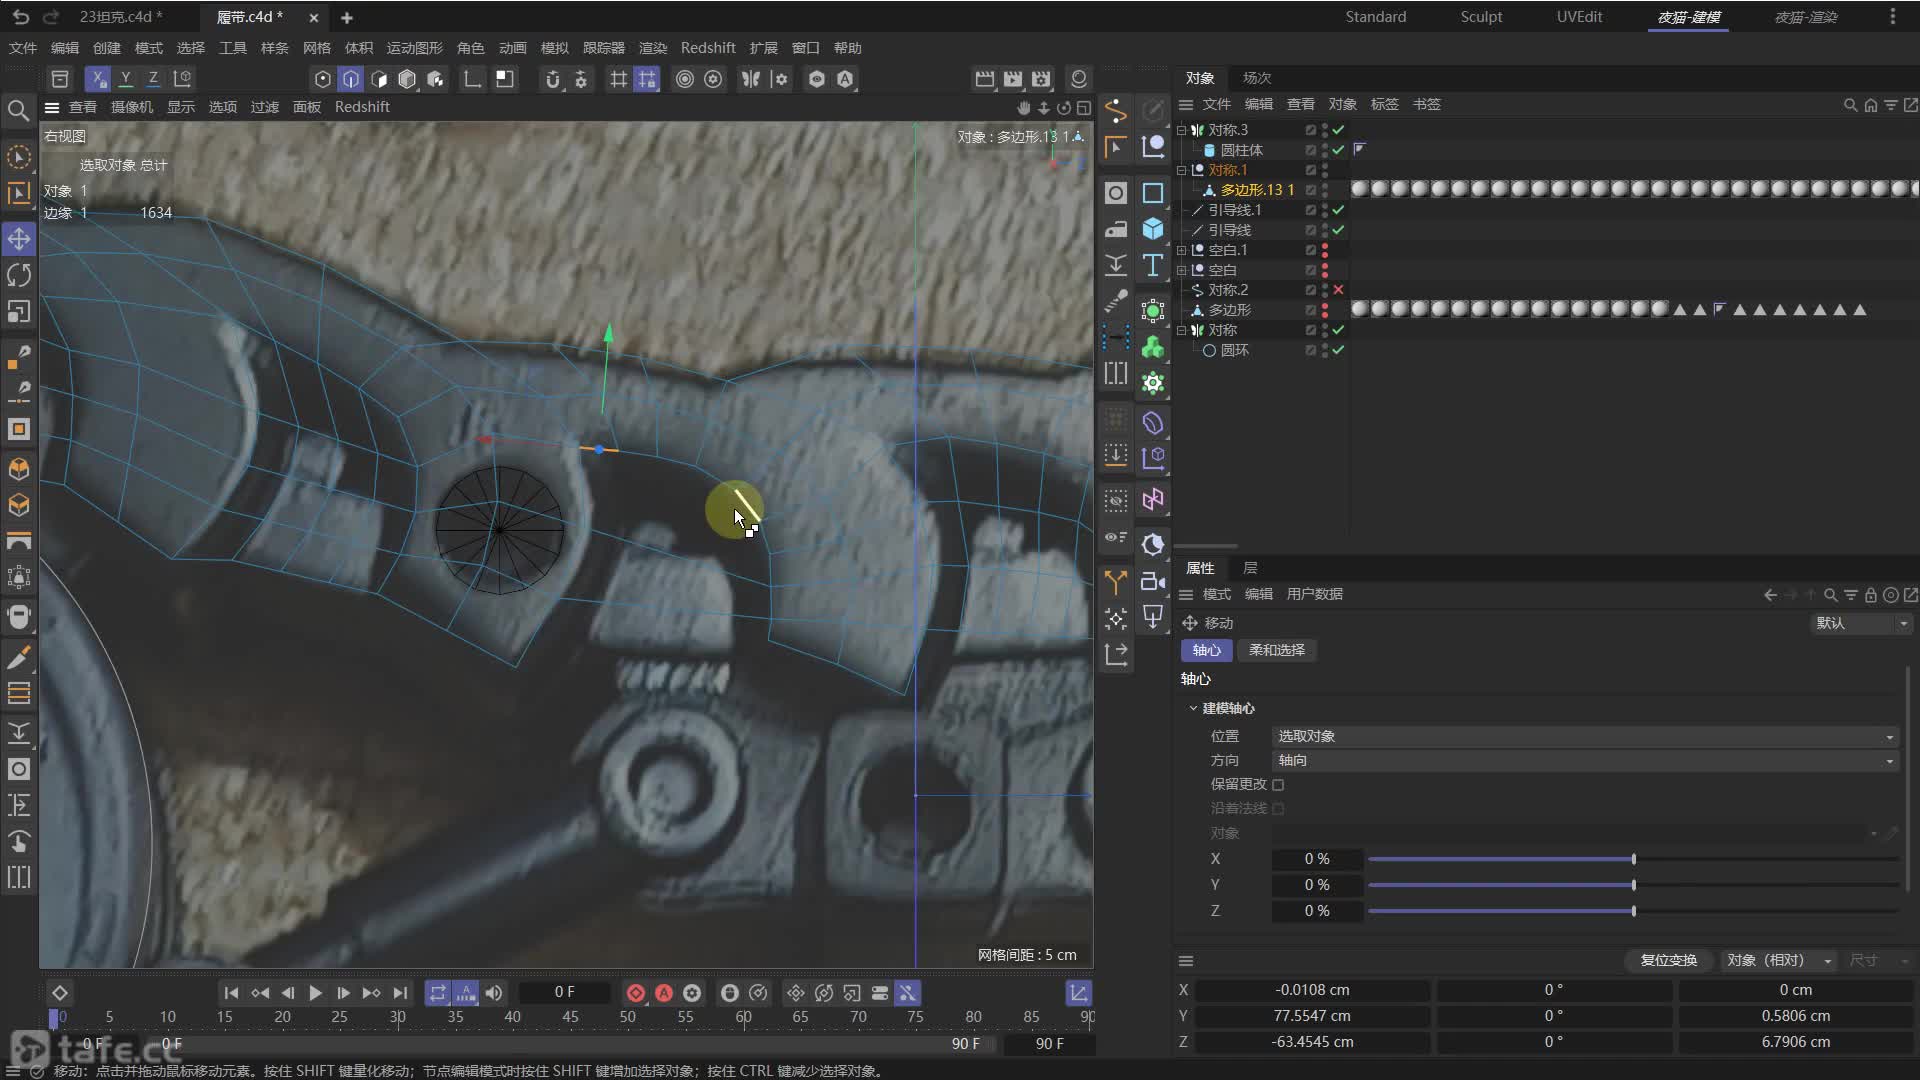
Task: Add a Text spline object
Action: [1153, 265]
